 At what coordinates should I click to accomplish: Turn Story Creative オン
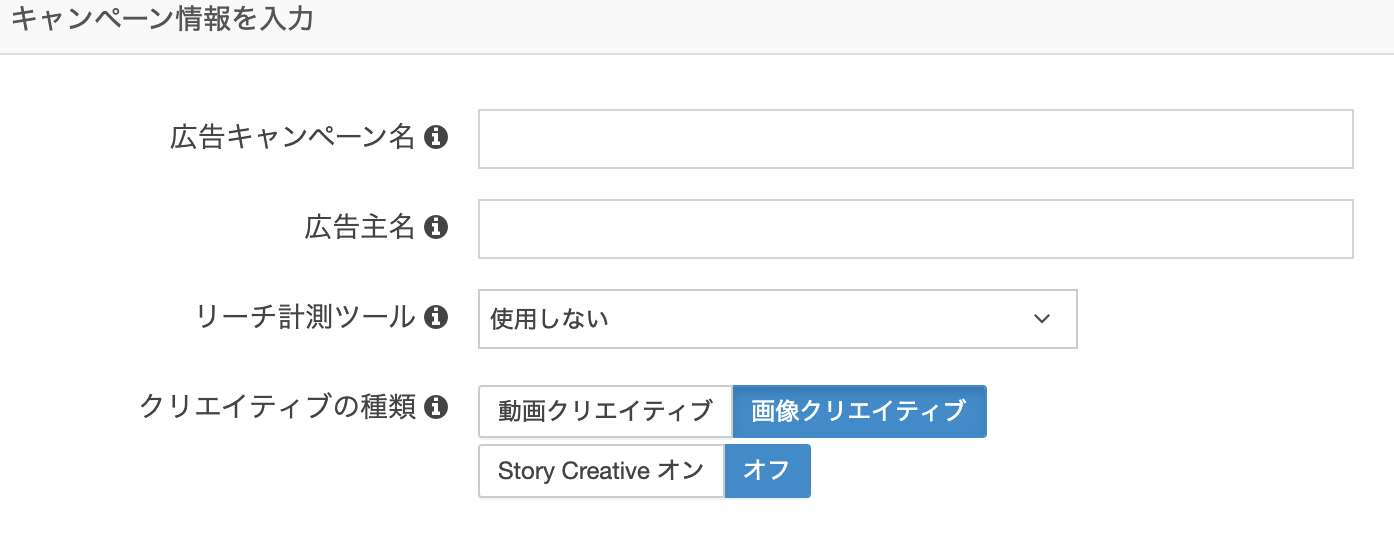601,471
